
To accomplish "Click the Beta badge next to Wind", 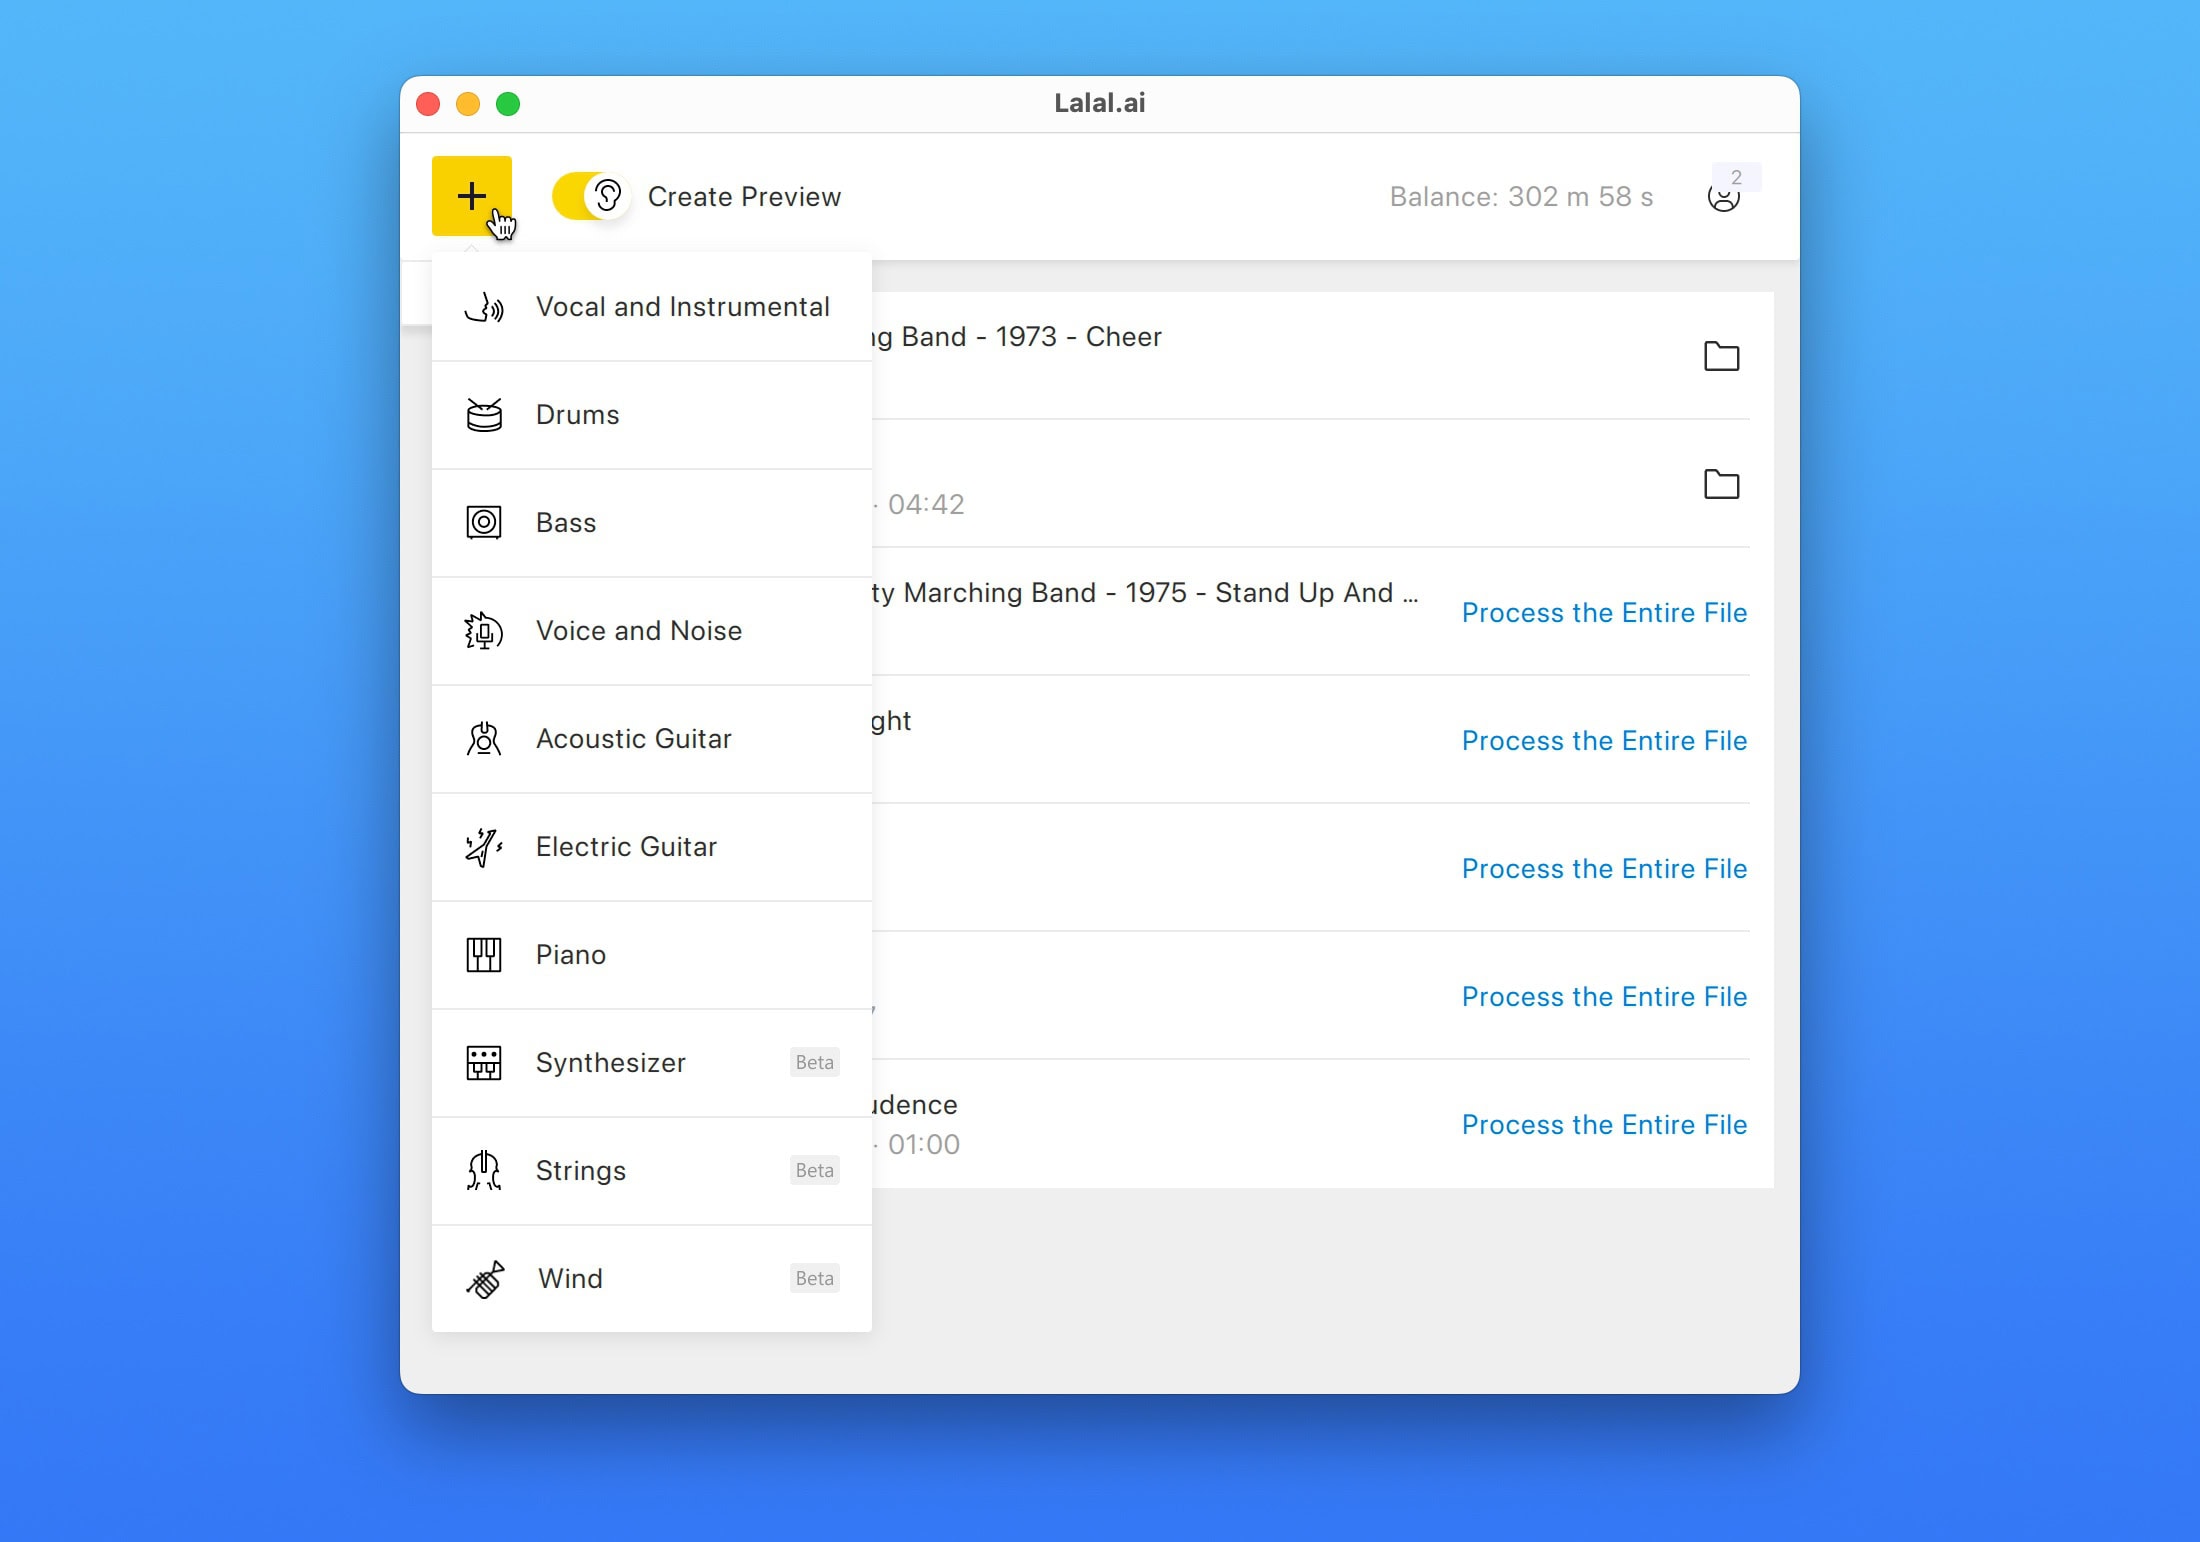I will click(814, 1279).
